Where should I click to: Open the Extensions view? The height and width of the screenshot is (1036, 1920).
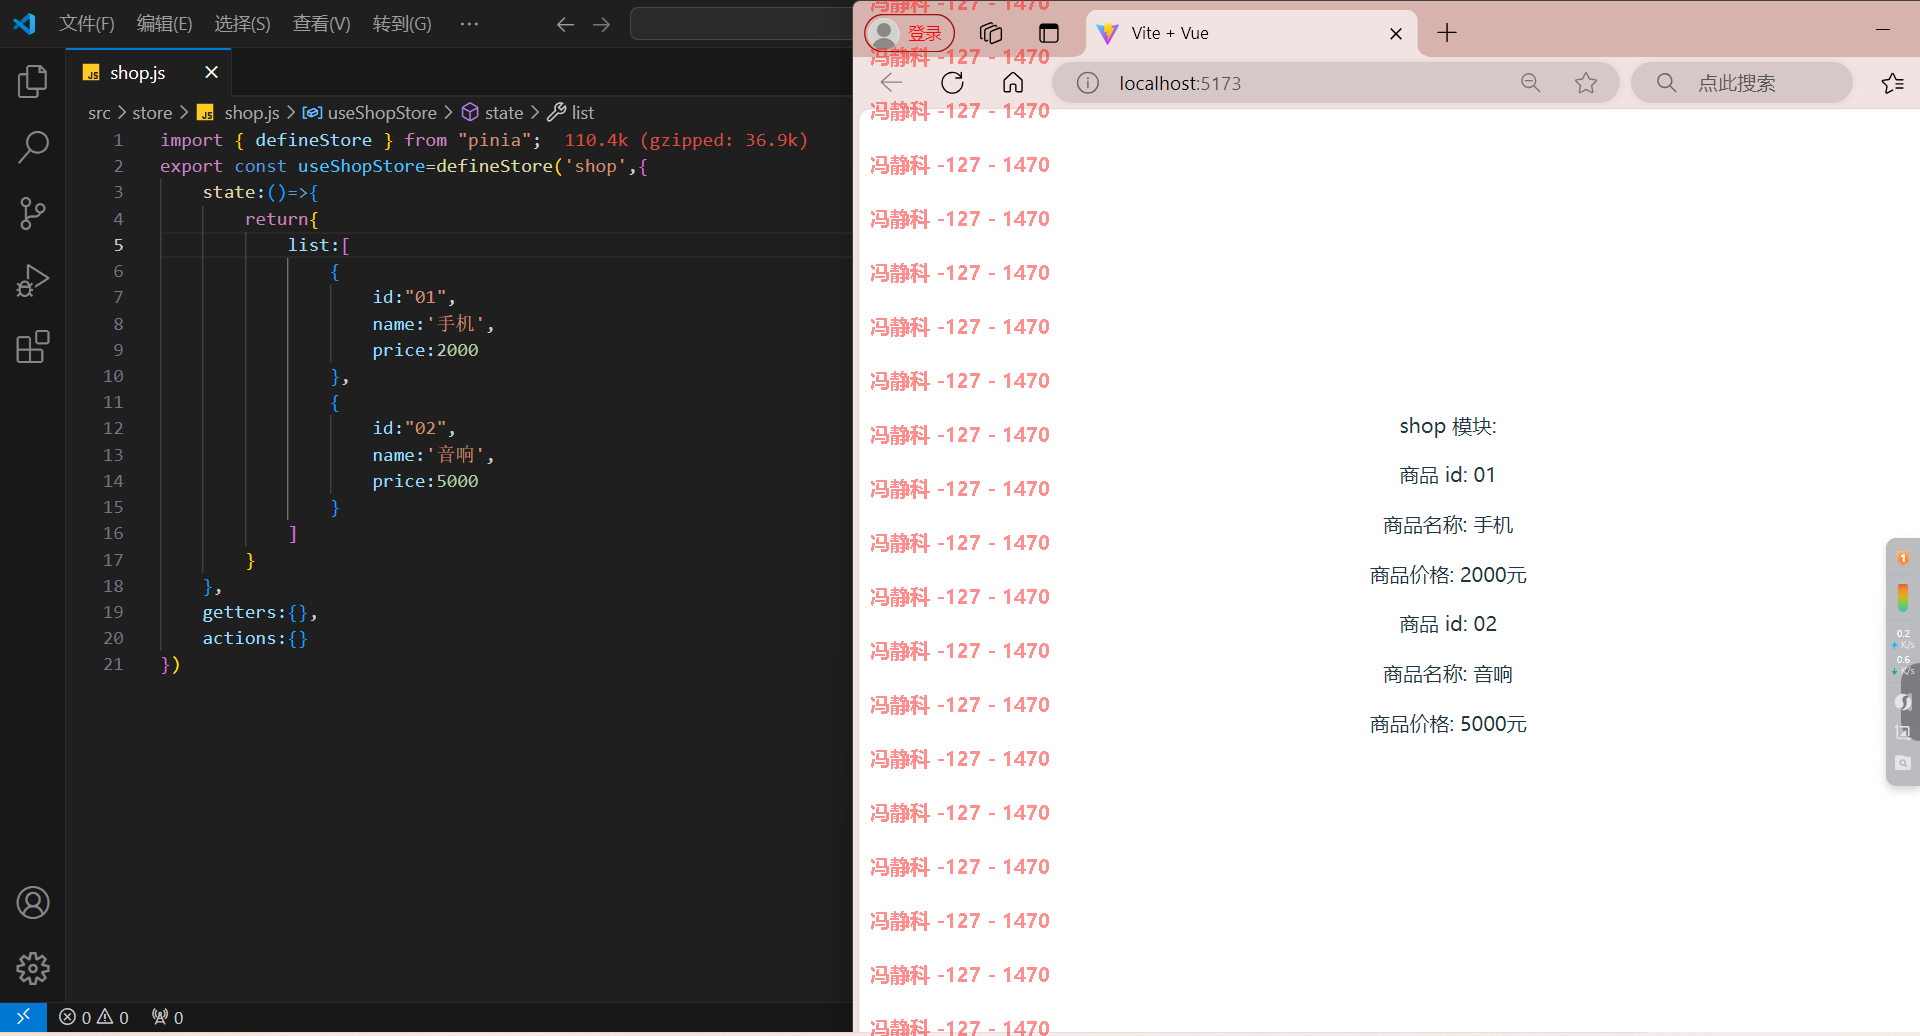click(32, 347)
